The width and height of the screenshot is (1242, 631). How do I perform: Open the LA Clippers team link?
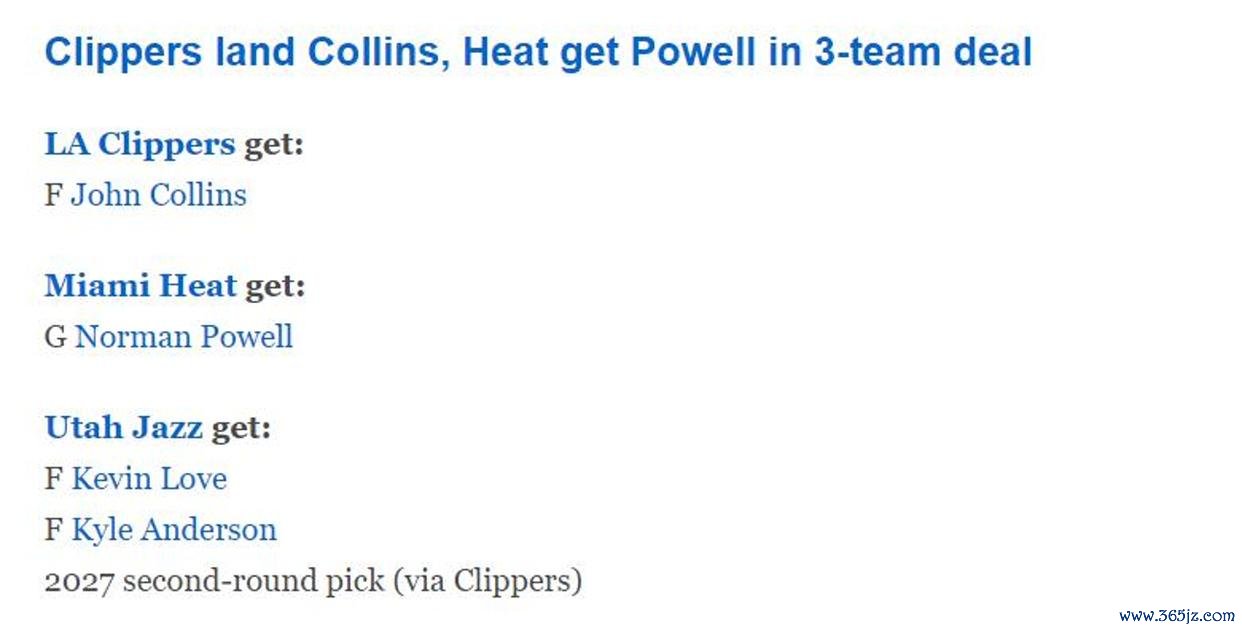click(140, 145)
